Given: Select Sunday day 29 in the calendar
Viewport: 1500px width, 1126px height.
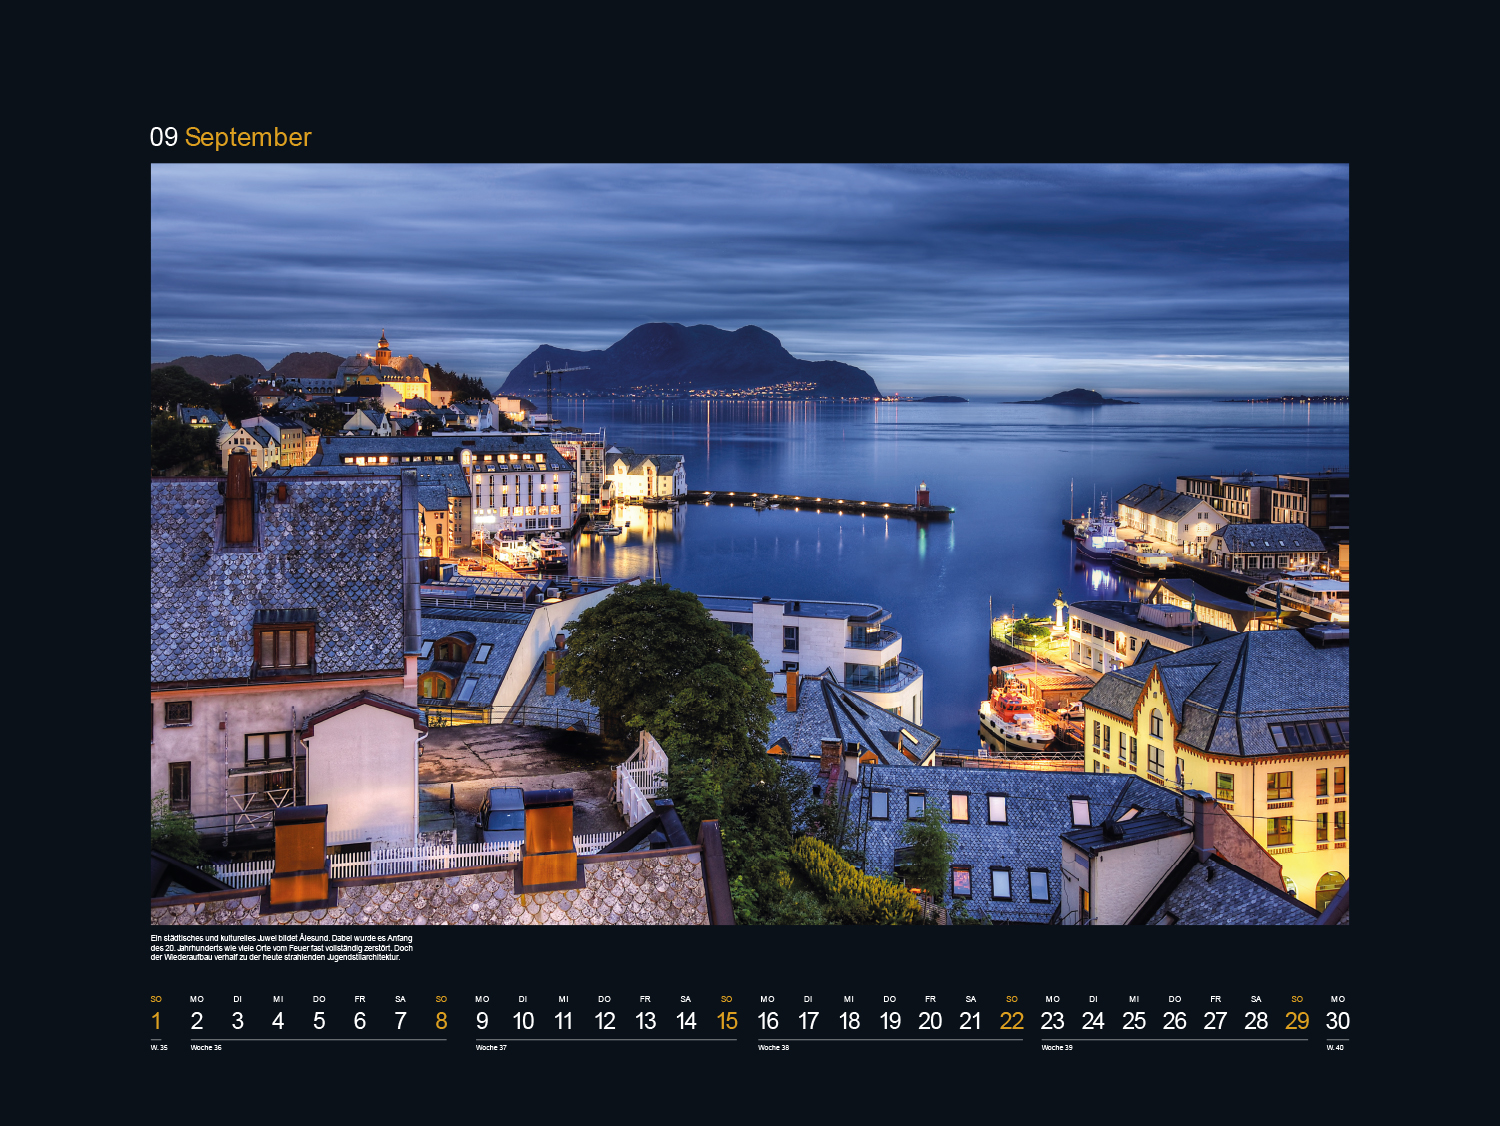Looking at the screenshot, I should point(1297,1021).
